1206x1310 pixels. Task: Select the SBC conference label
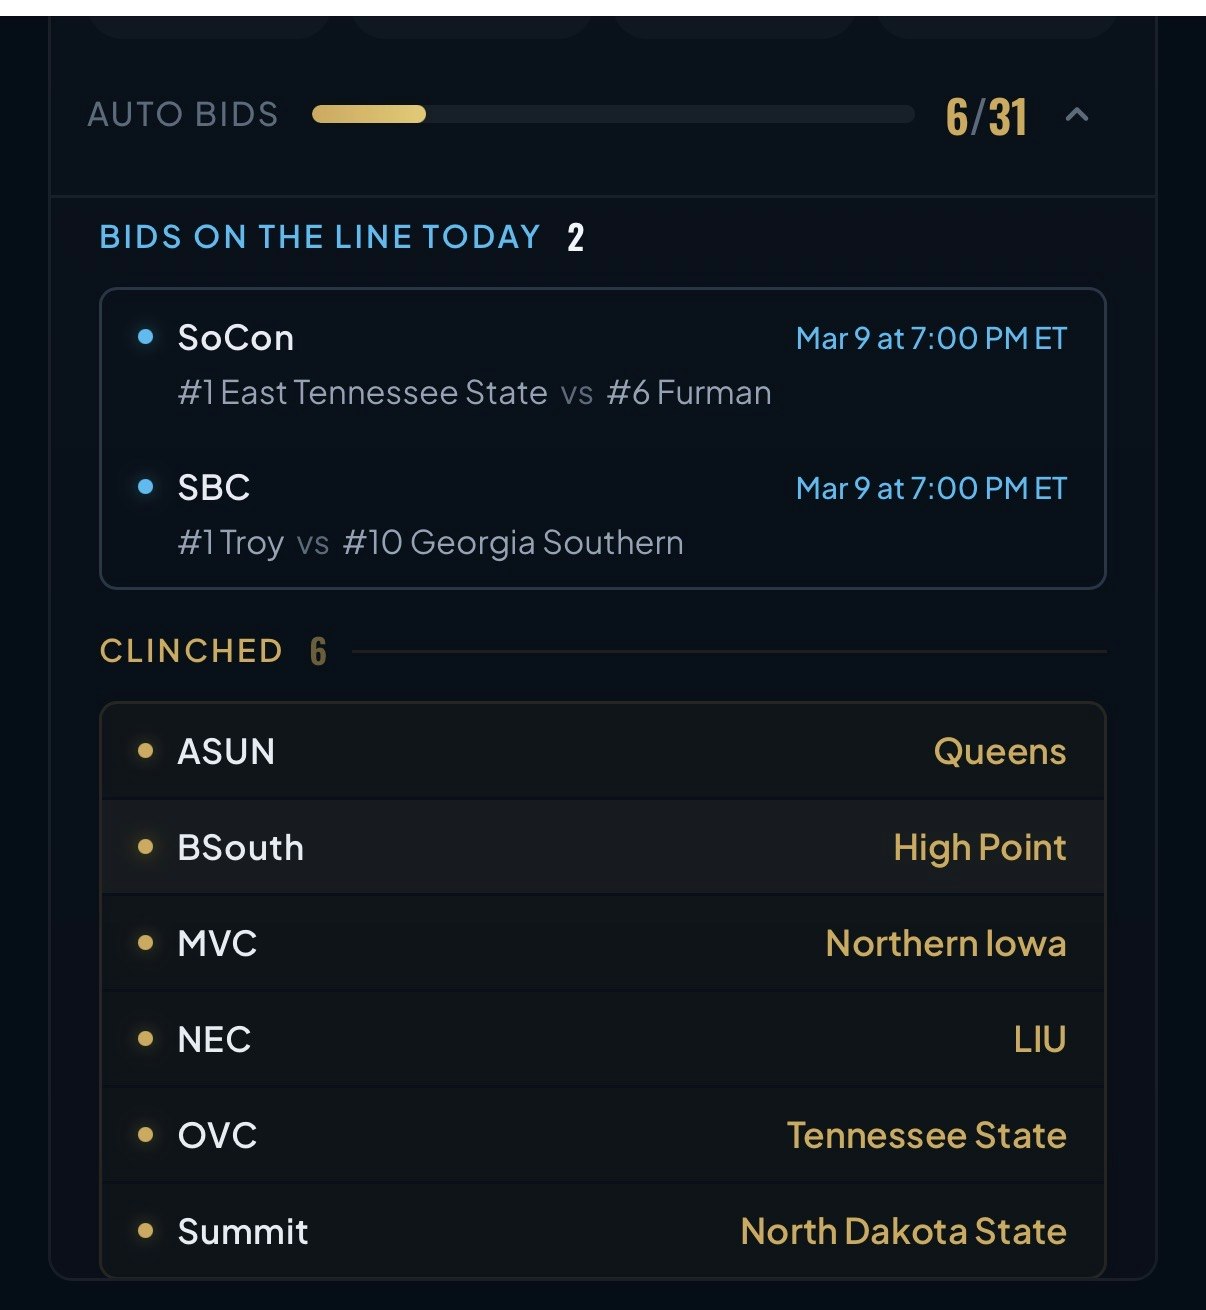(215, 487)
